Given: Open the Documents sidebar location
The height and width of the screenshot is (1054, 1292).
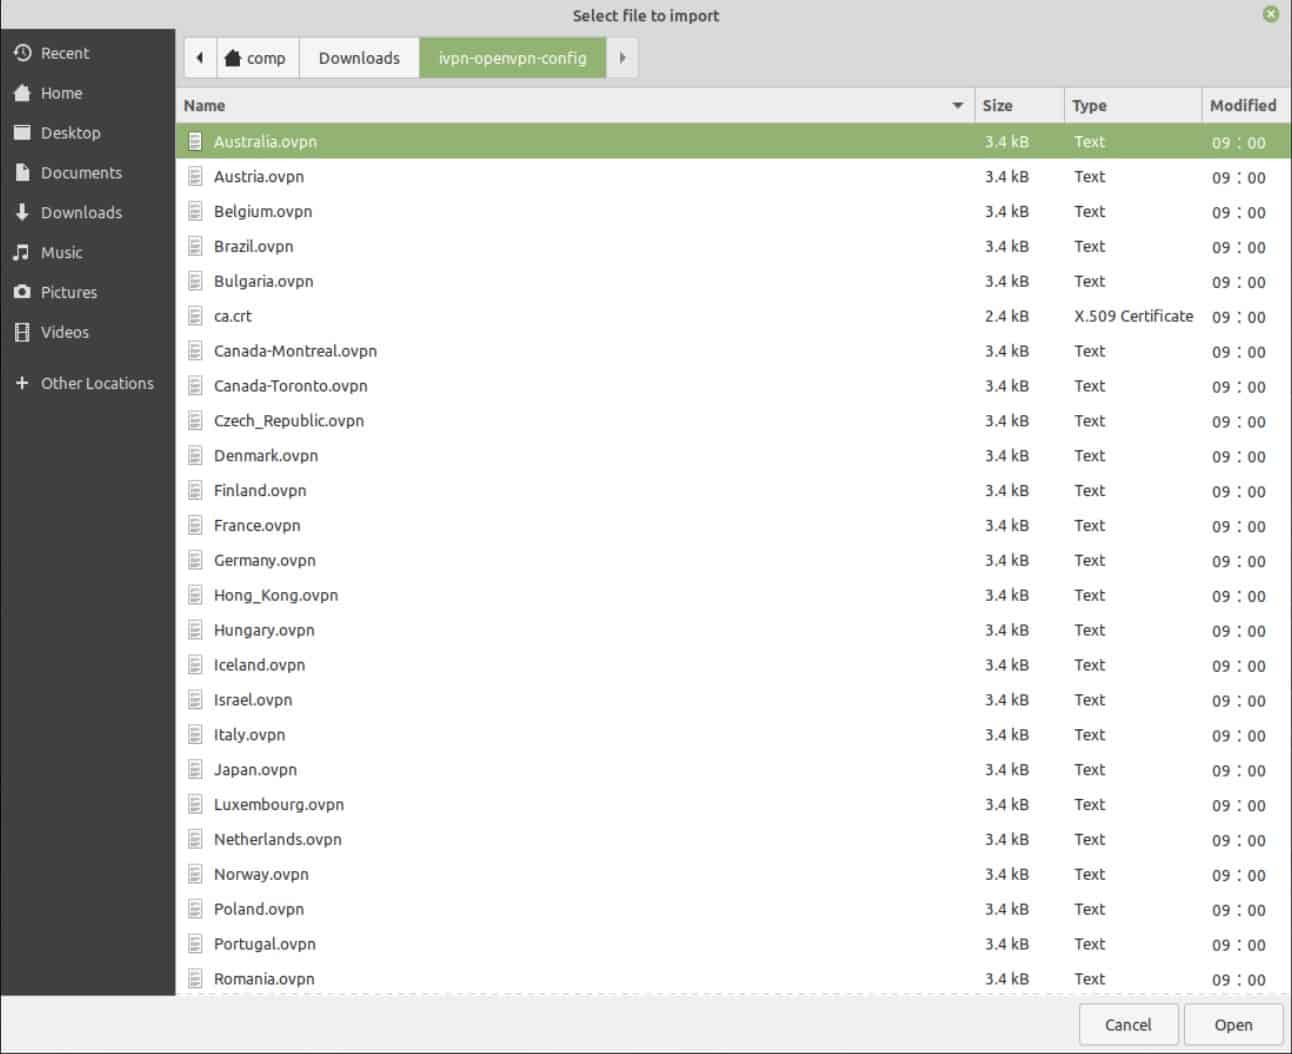Looking at the screenshot, I should pos(87,173).
